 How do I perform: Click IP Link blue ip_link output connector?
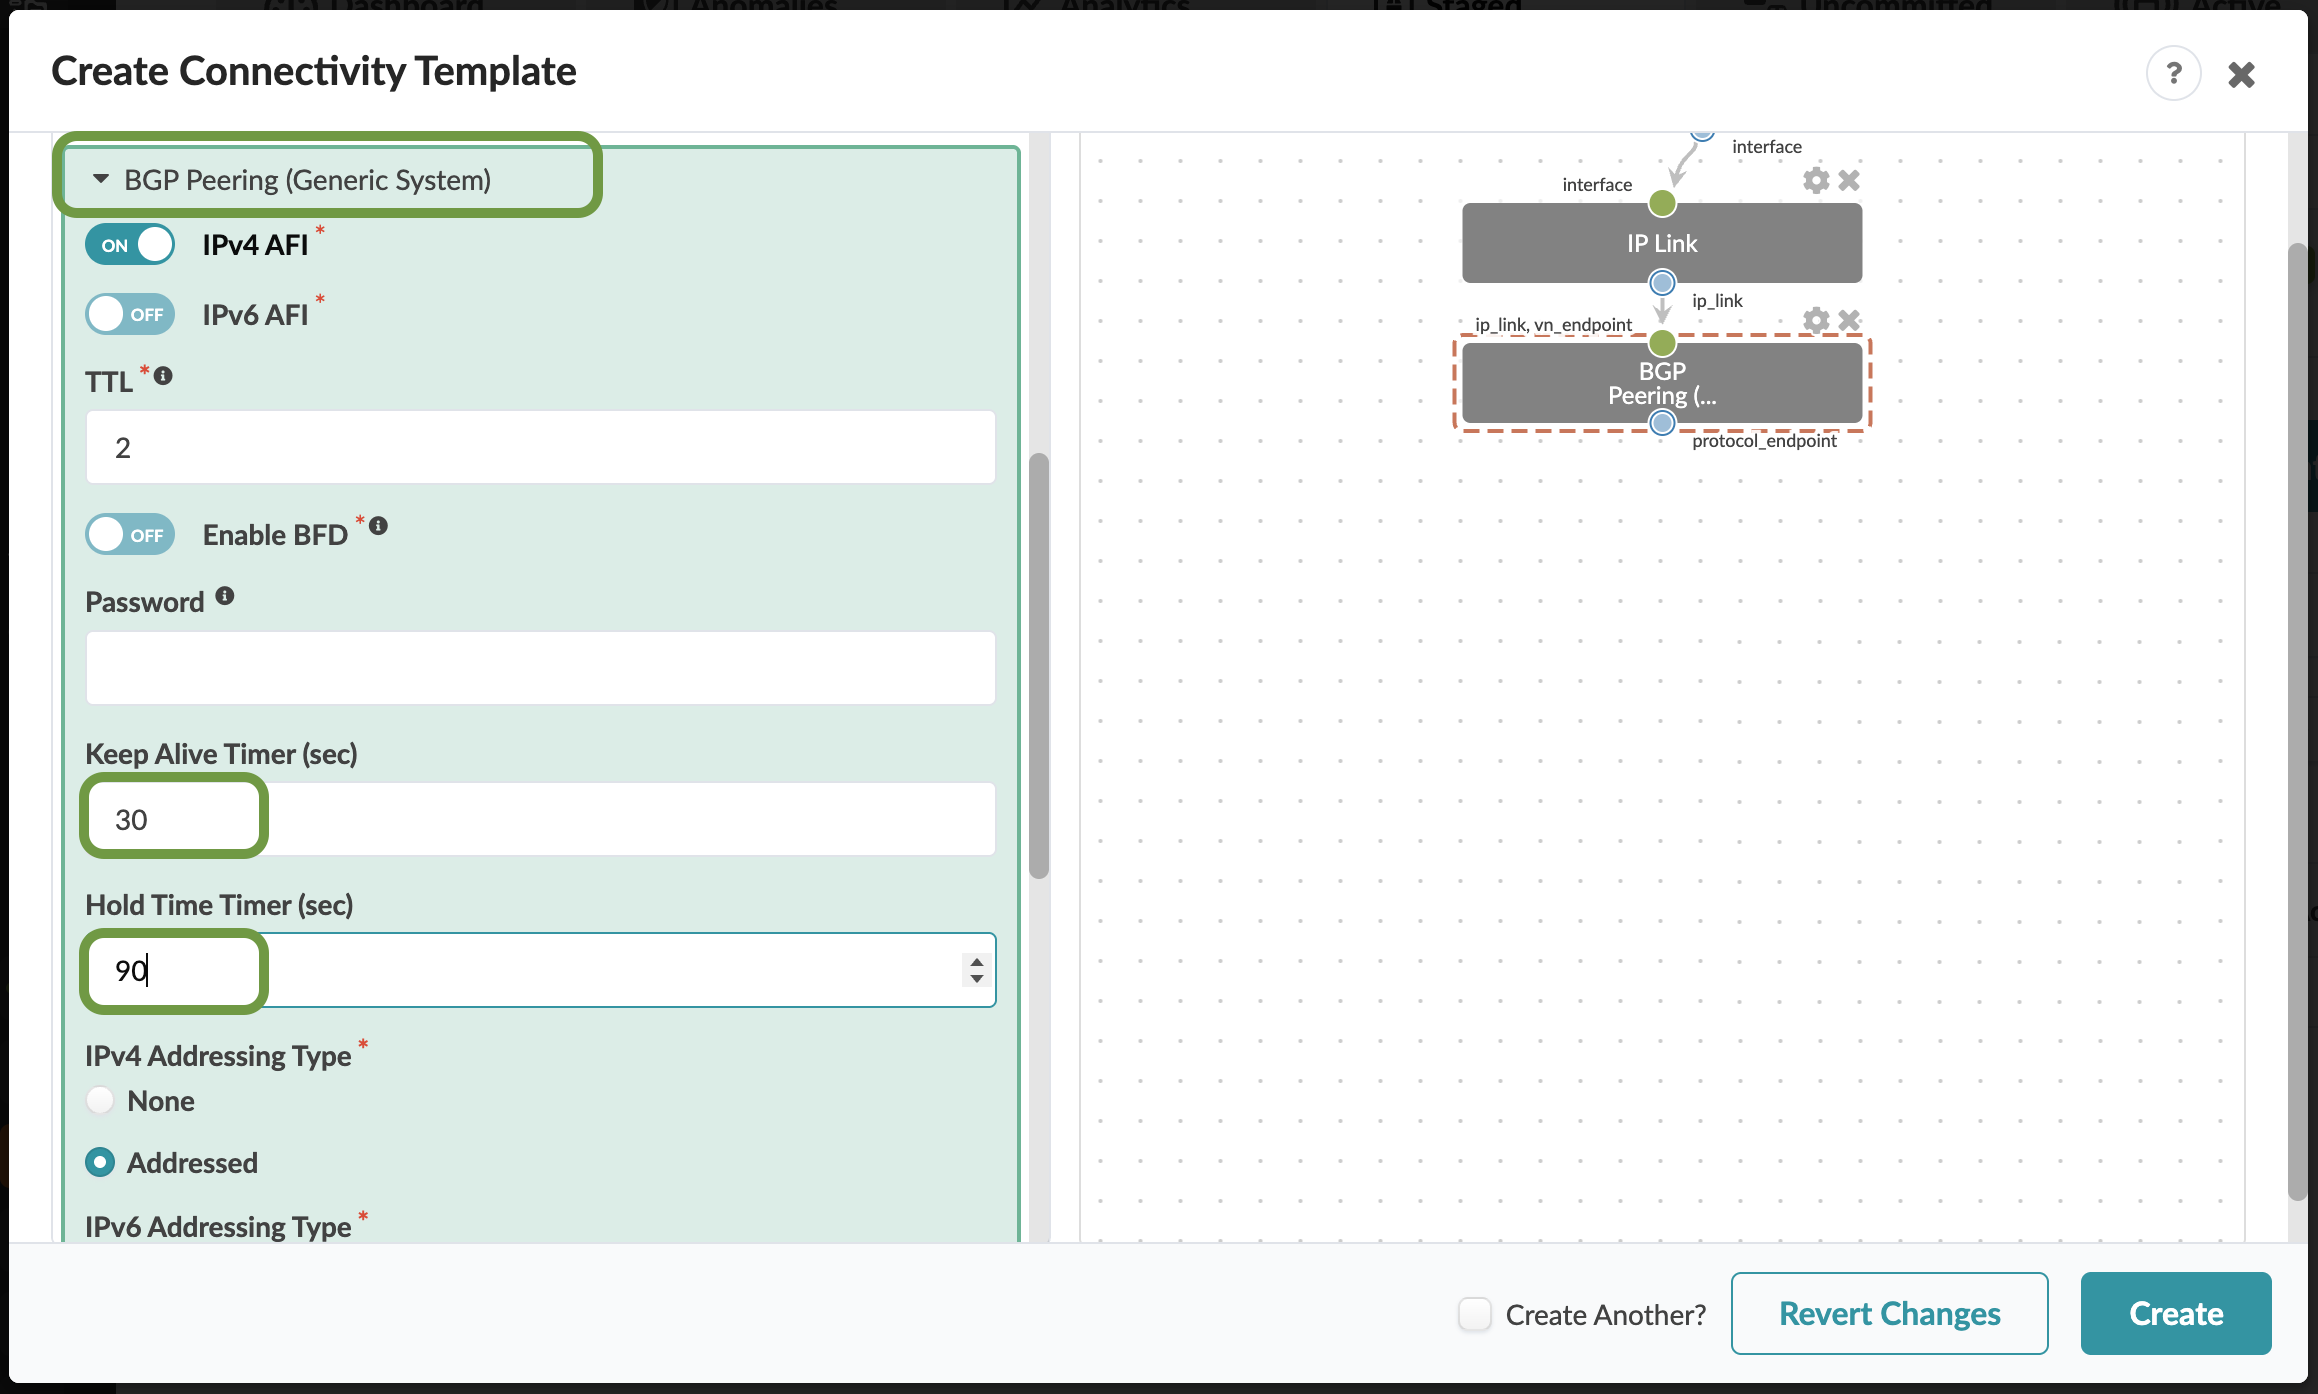tap(1662, 283)
